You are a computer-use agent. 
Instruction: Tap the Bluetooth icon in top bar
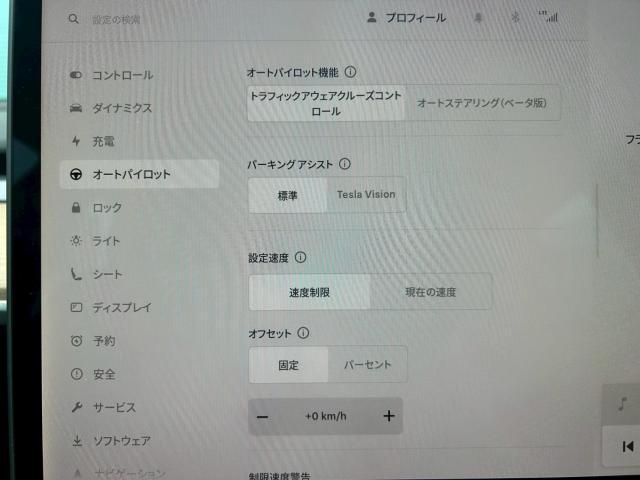point(516,18)
